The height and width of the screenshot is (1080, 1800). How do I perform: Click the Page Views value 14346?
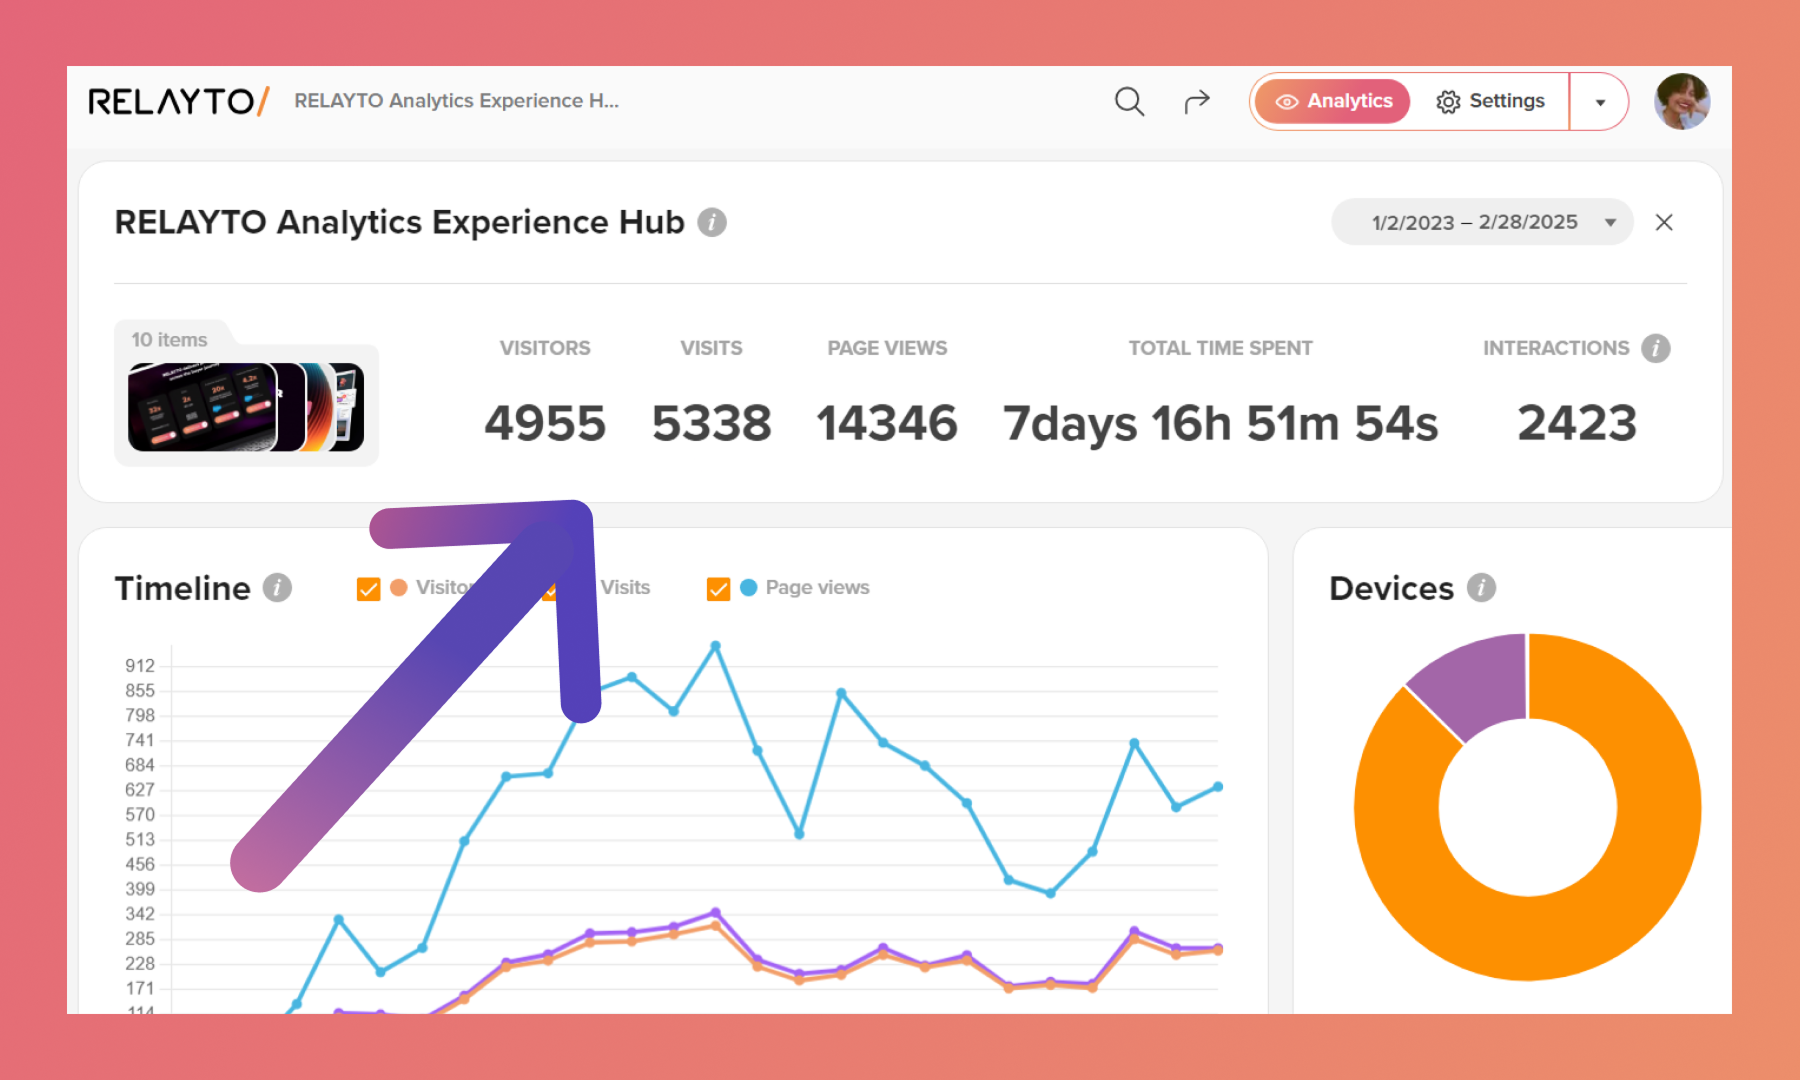click(x=887, y=423)
